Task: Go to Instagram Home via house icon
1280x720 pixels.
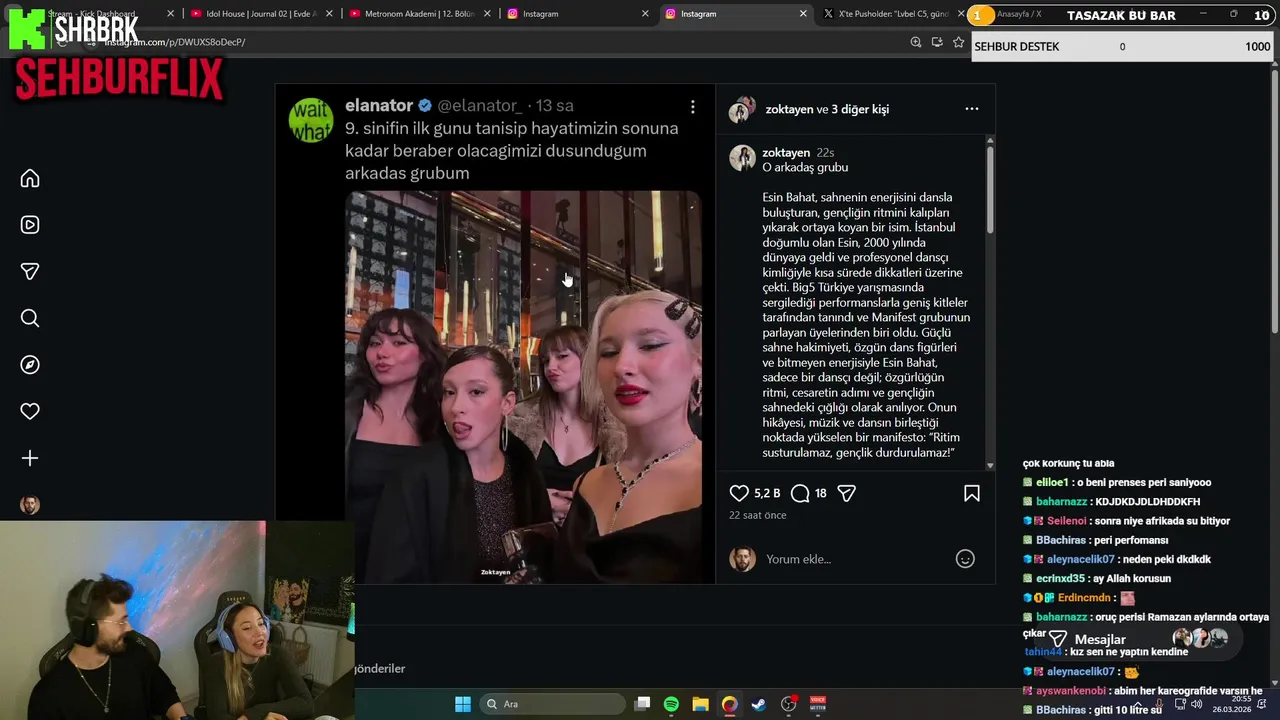Action: pos(30,178)
